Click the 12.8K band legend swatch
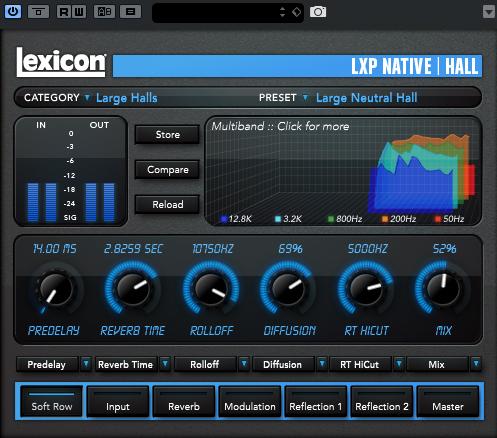This screenshot has width=497, height=438. click(224, 219)
